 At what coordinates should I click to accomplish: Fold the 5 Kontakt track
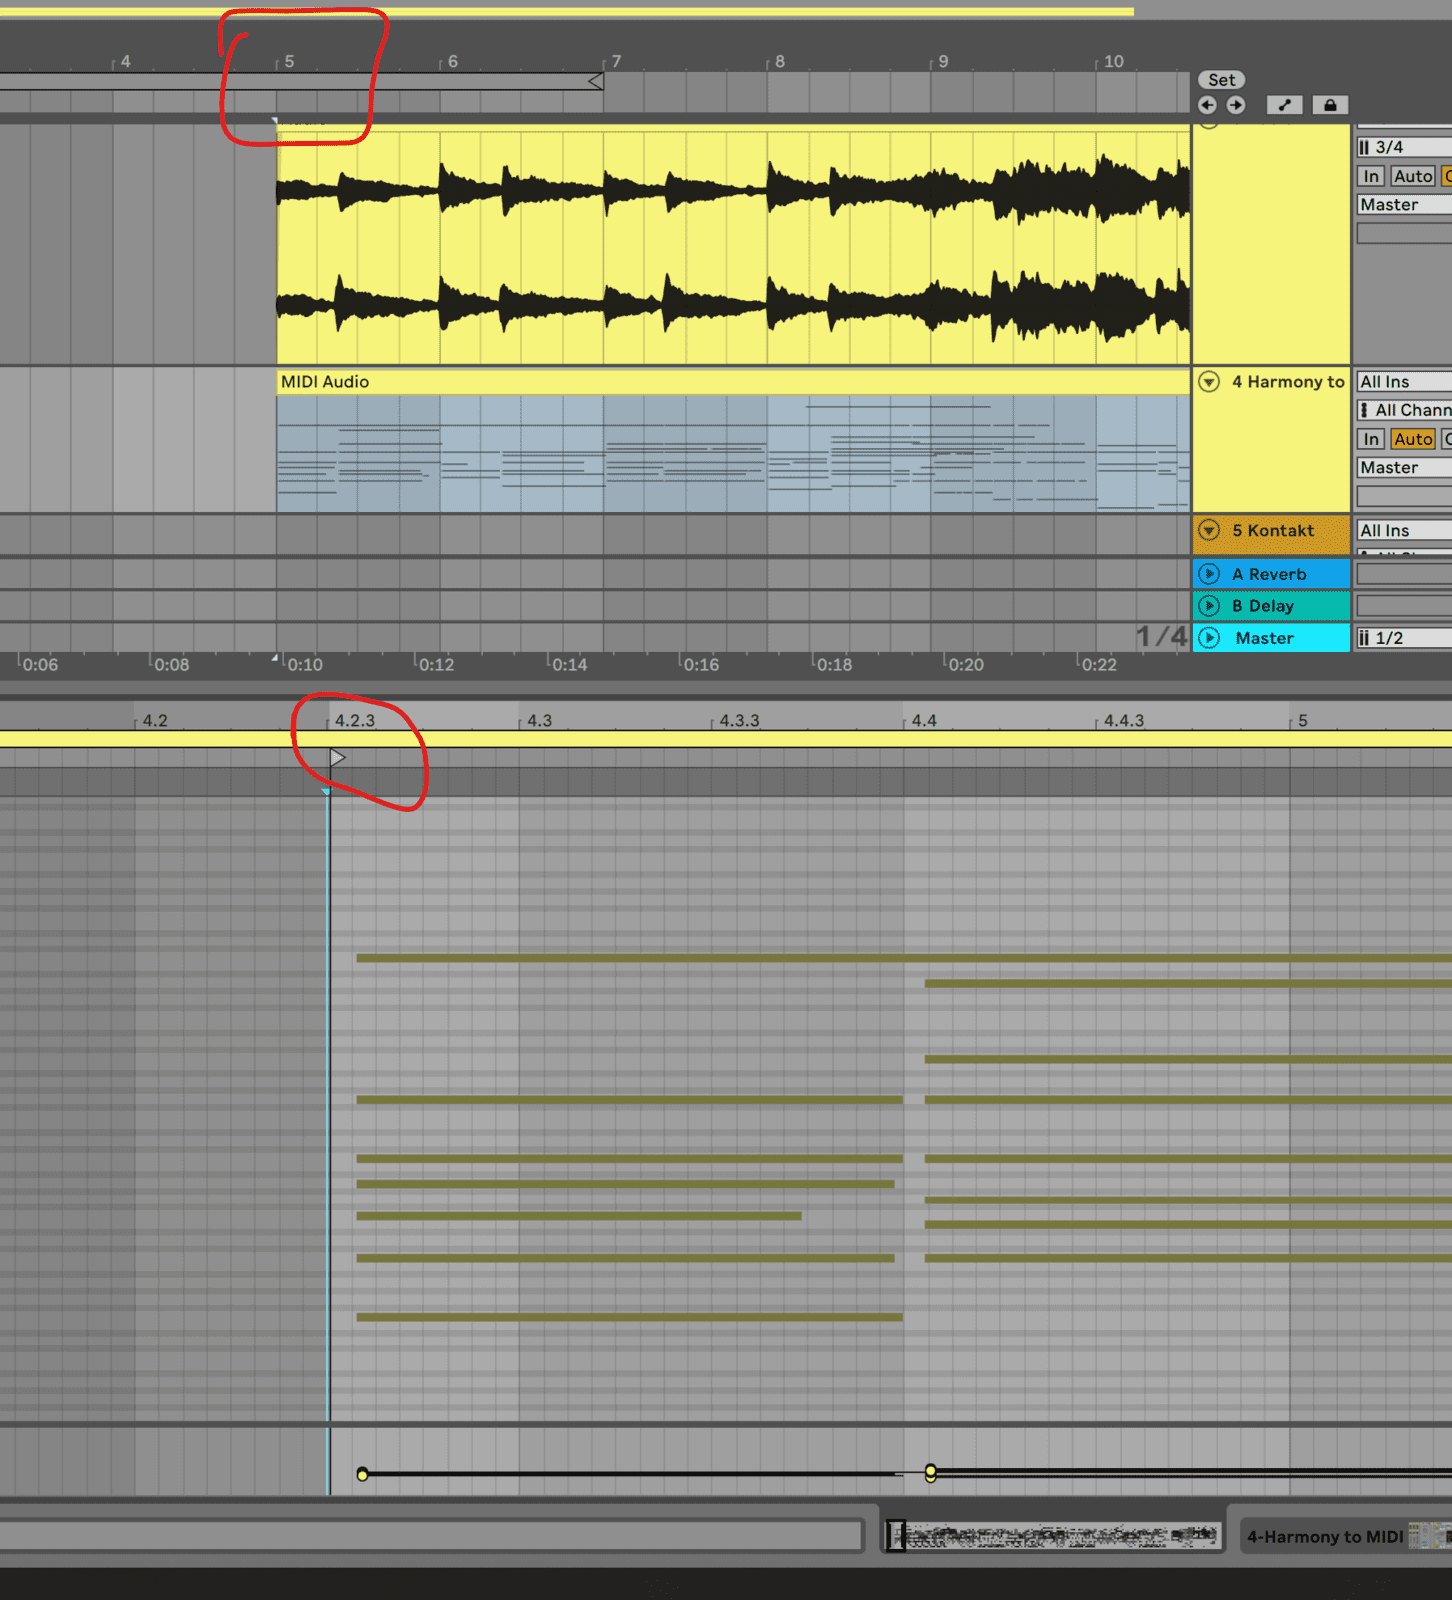(x=1209, y=531)
